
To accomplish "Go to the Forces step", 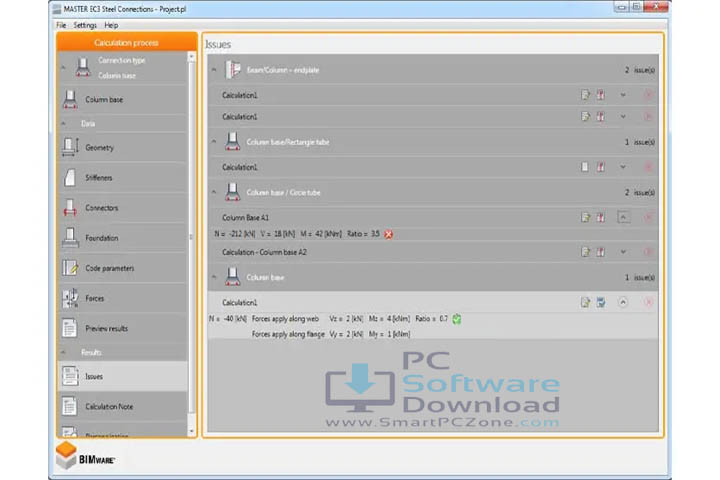I will [x=123, y=298].
